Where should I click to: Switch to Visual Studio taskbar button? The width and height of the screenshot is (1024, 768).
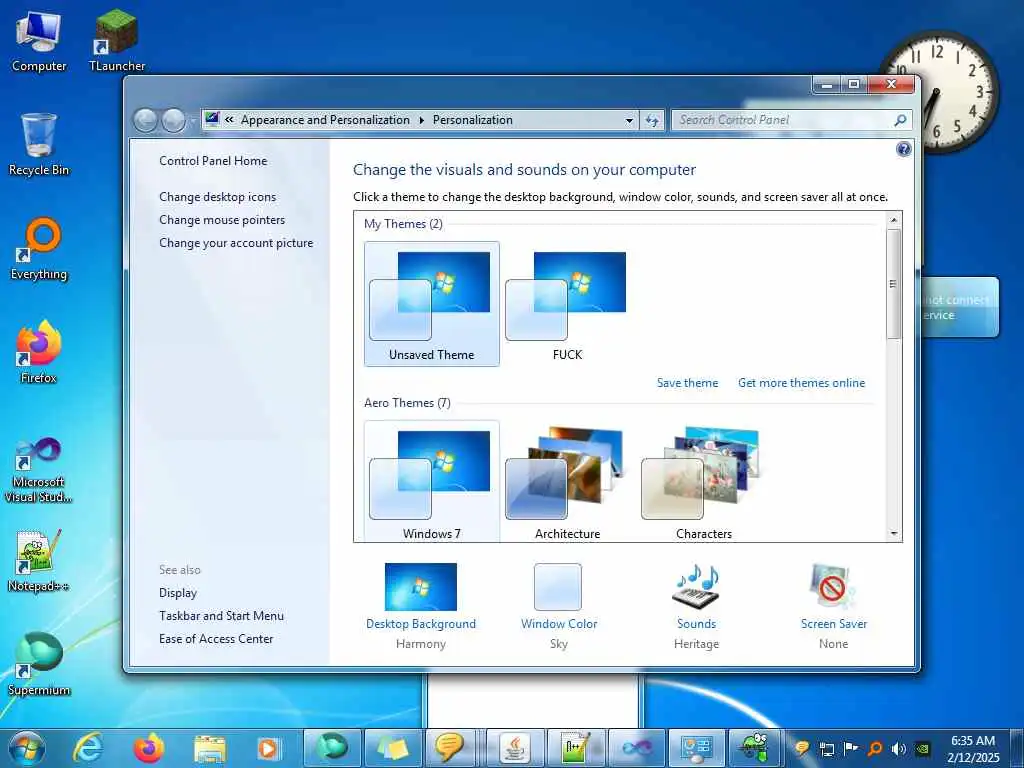[x=636, y=748]
